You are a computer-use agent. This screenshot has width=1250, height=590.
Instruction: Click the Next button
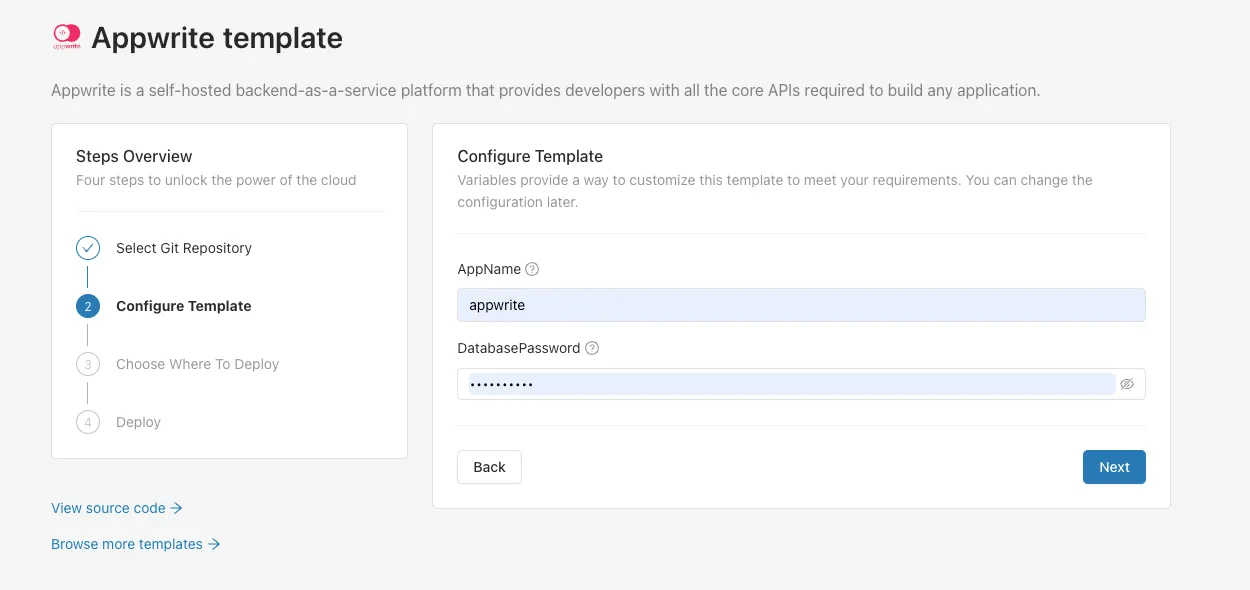coord(1114,467)
